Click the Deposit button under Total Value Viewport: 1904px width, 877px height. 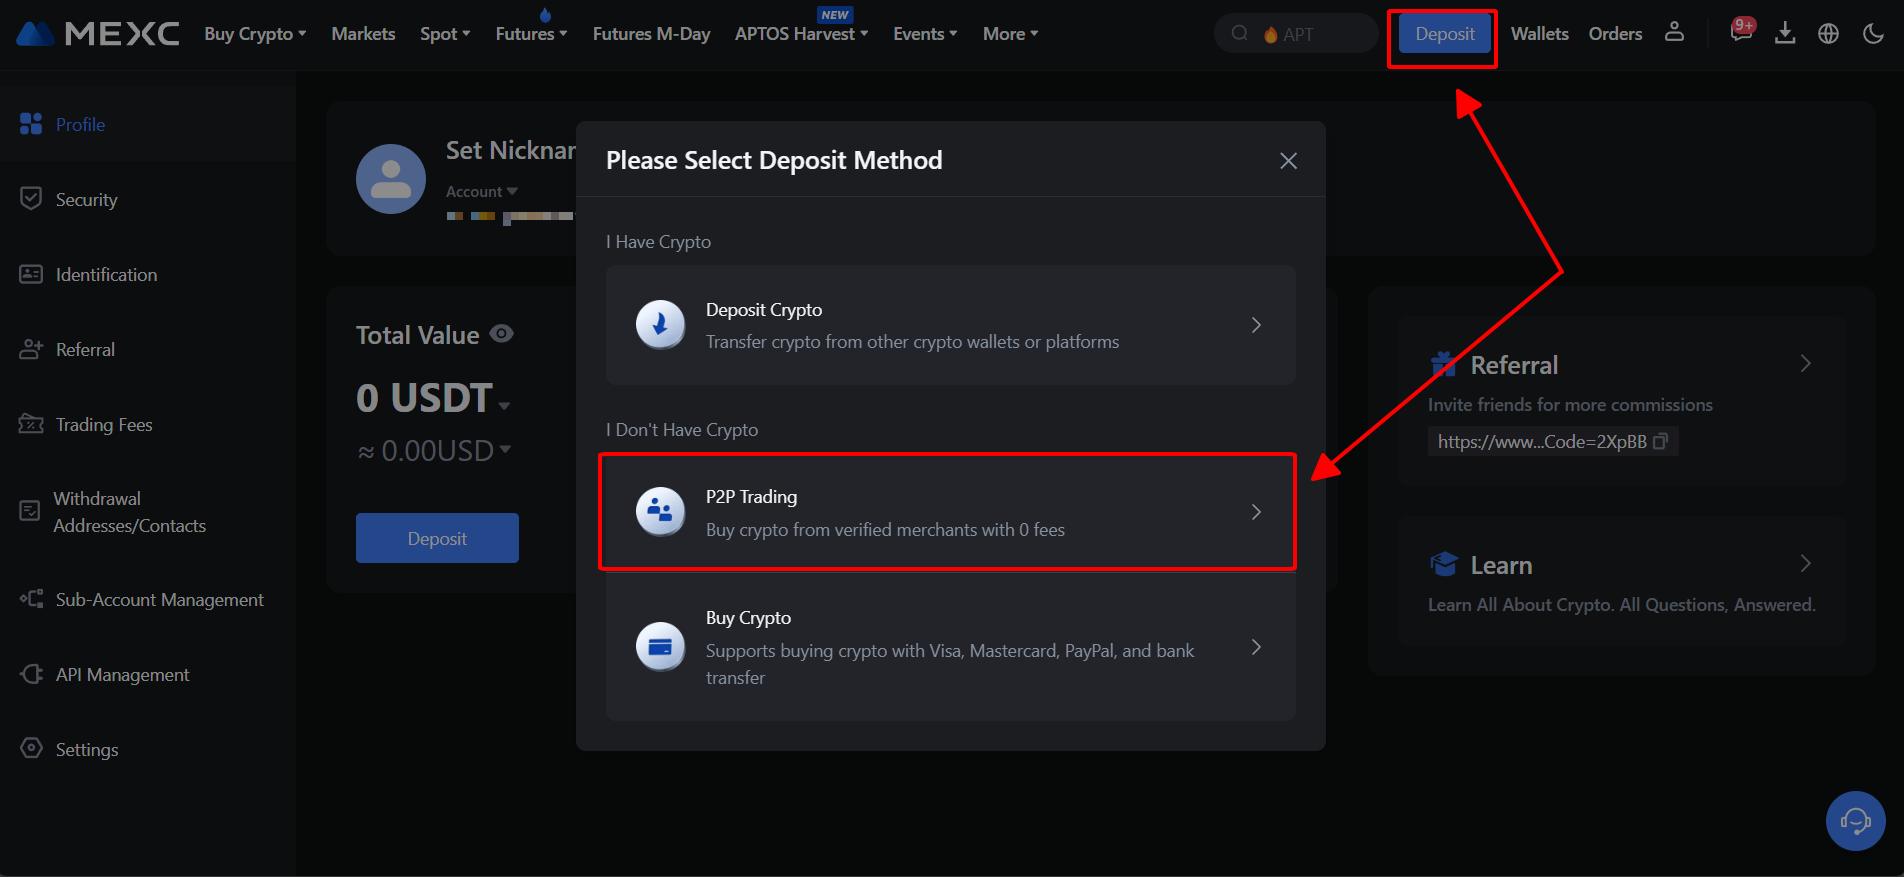437,538
